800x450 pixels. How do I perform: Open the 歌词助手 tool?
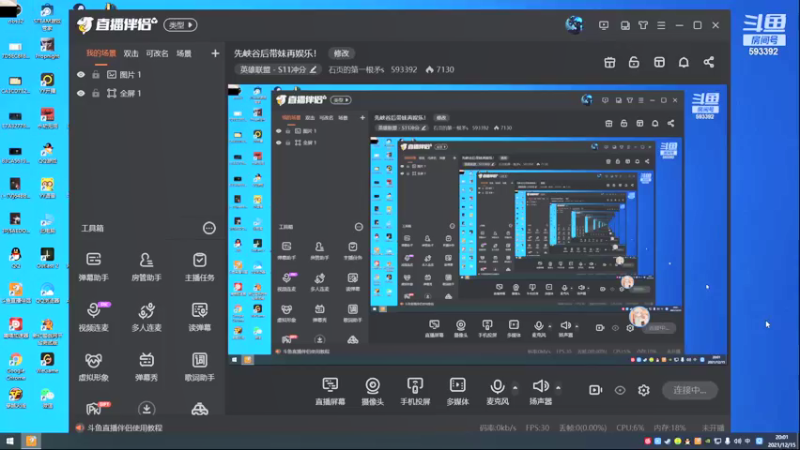199,366
